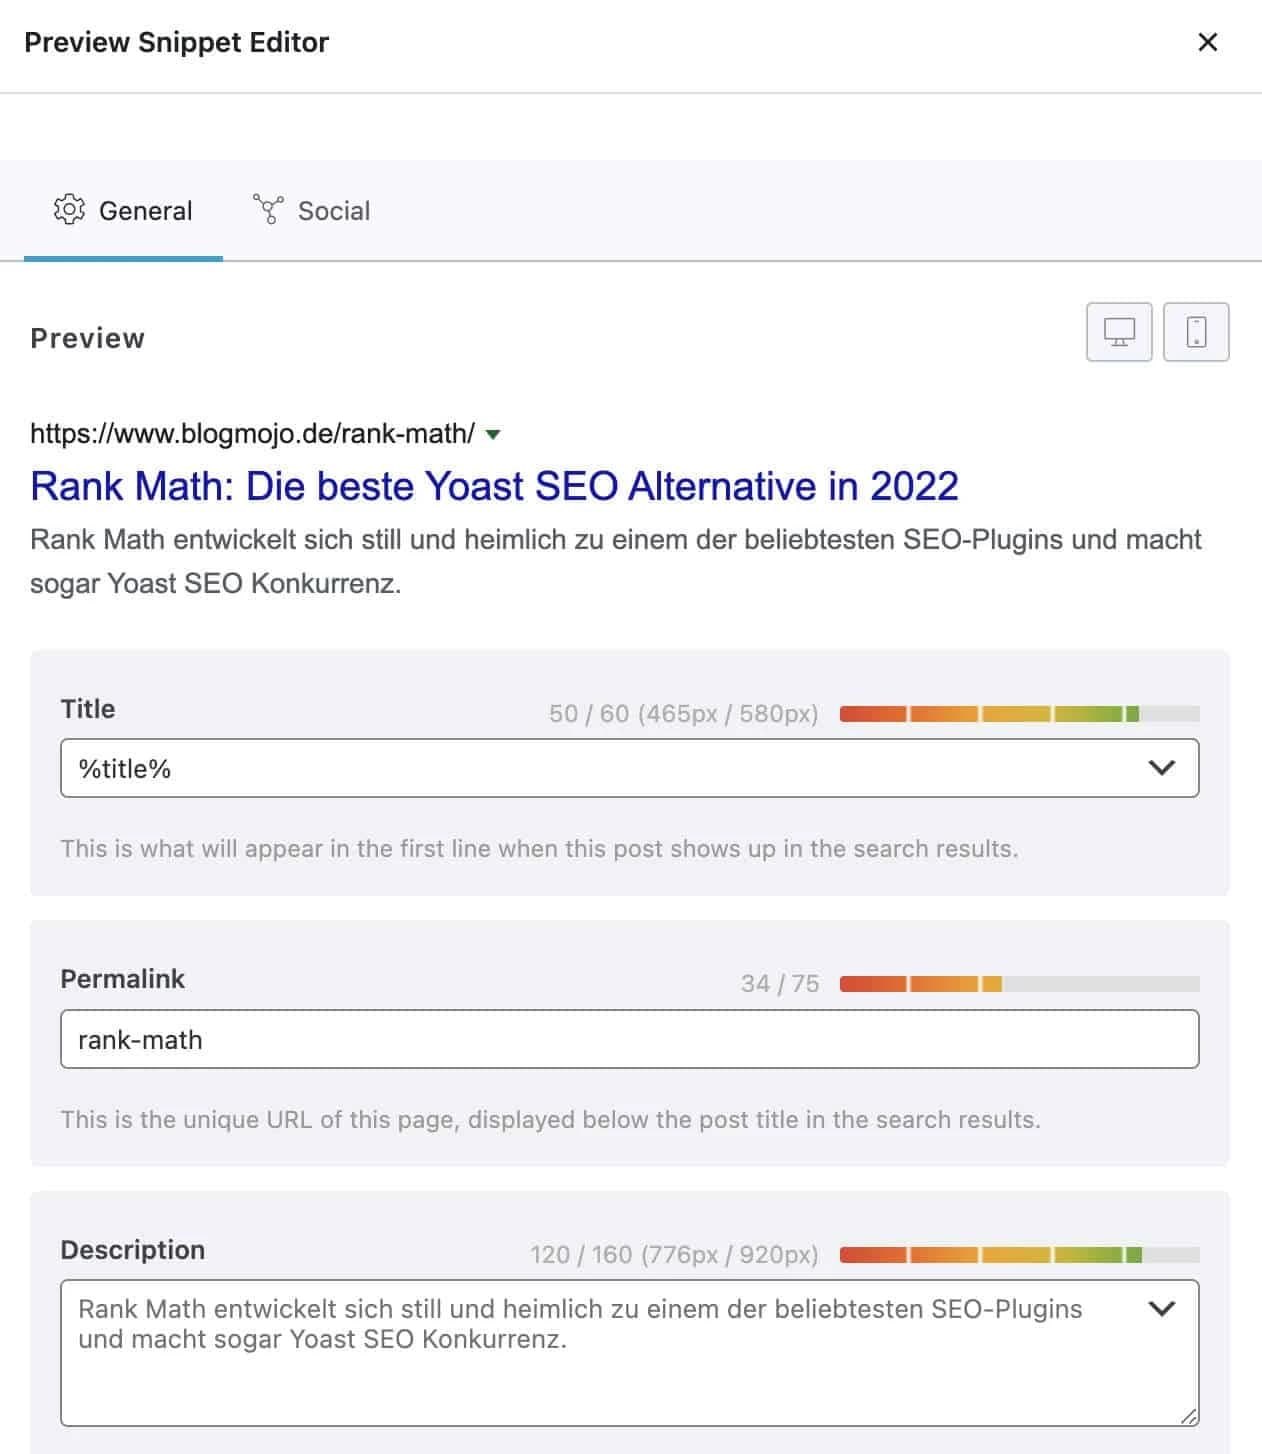Image resolution: width=1262 pixels, height=1454 pixels.
Task: Switch to the Social tab
Action: click(312, 211)
